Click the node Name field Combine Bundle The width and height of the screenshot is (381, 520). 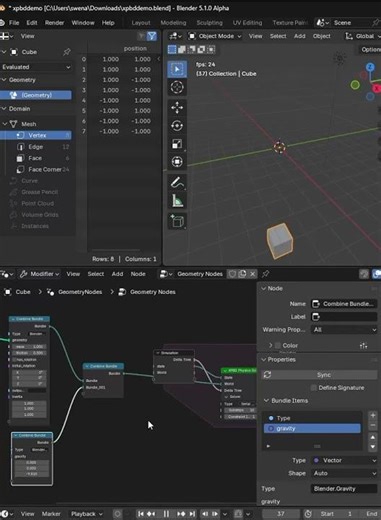[344, 304]
